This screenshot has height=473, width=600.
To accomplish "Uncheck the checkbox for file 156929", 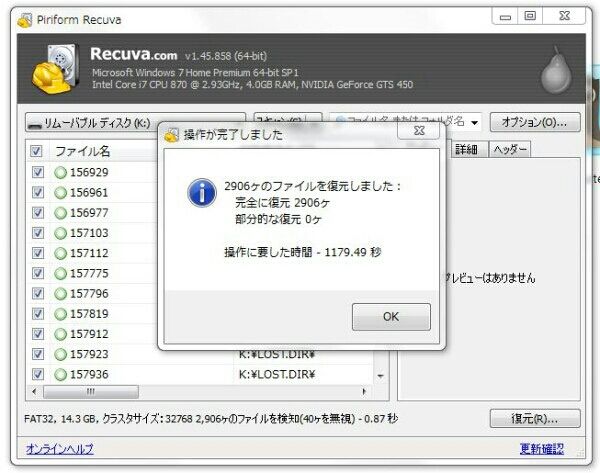I will pos(38,172).
